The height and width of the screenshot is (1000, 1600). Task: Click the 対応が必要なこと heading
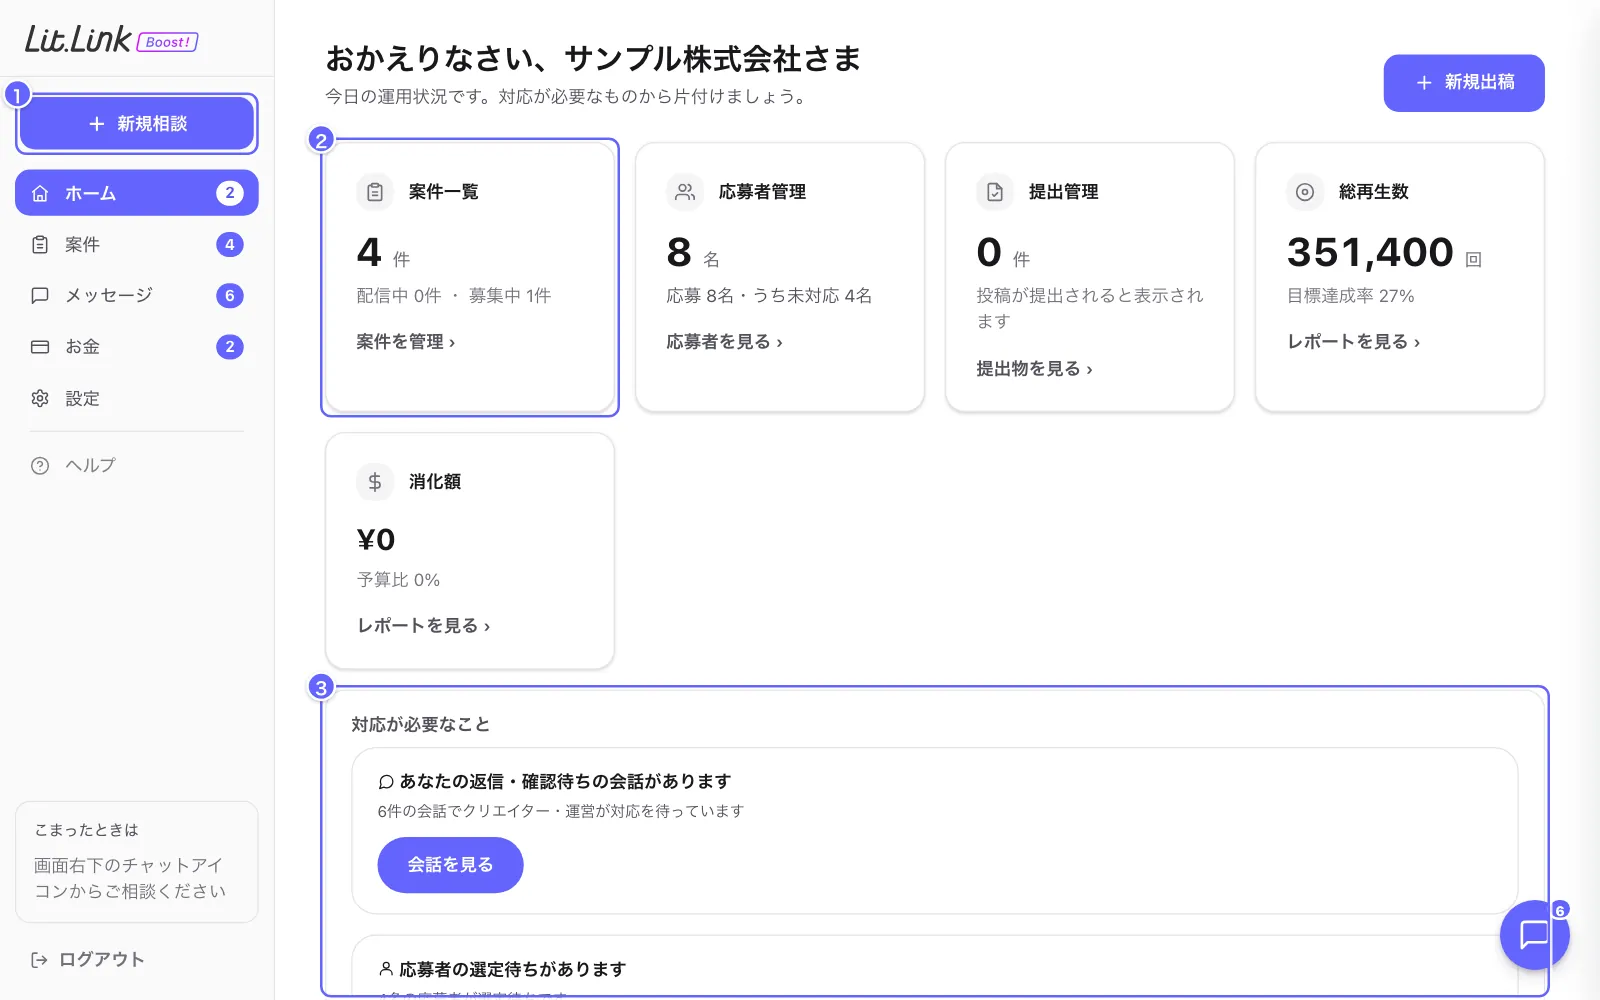pyautogui.click(x=421, y=725)
